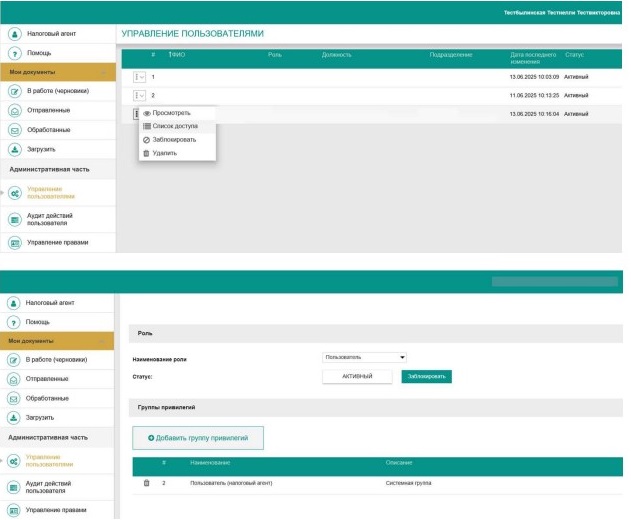Click Налоговый агент icon on the user list screen
Screen dimensions: 631x520
tap(15, 34)
